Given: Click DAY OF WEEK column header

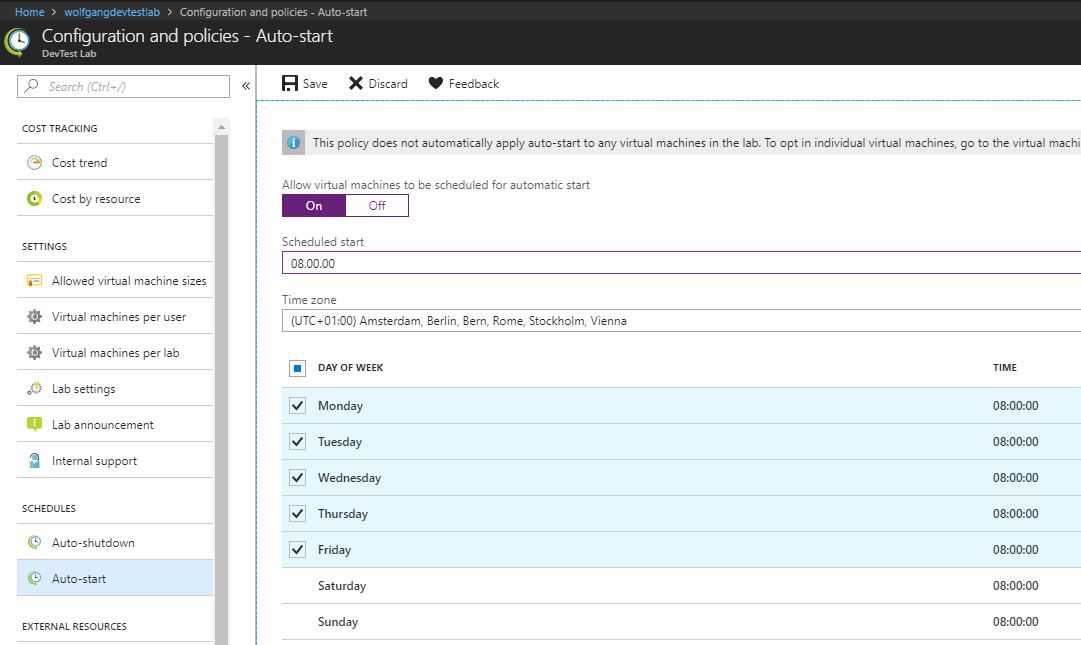Looking at the screenshot, I should tap(350, 368).
